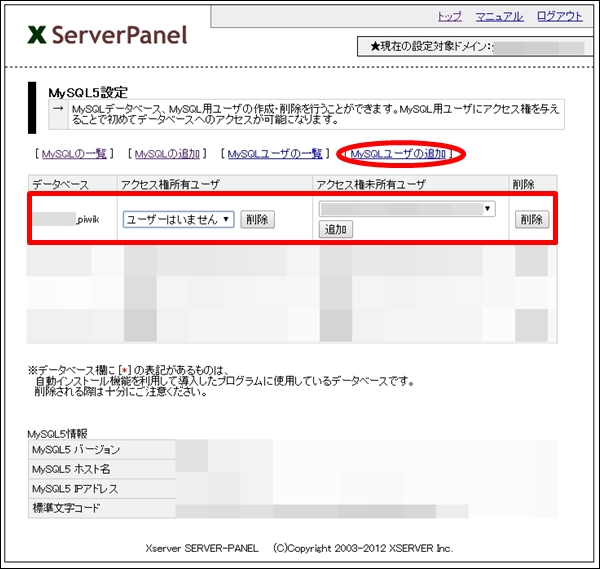
Task: Click the MySQL5情報 label
Action: pyautogui.click(x=57, y=434)
